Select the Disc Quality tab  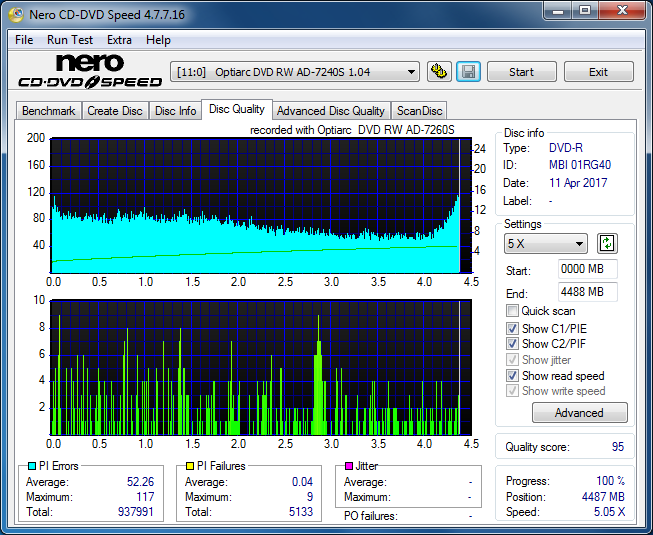pos(237,109)
